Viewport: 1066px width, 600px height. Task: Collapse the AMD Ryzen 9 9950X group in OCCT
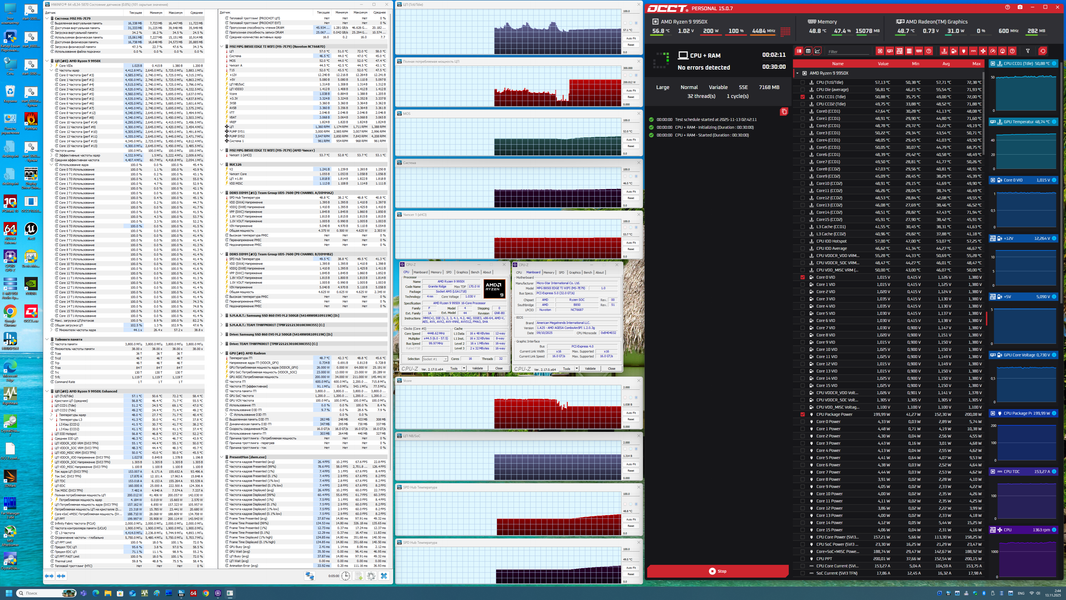tap(797, 73)
